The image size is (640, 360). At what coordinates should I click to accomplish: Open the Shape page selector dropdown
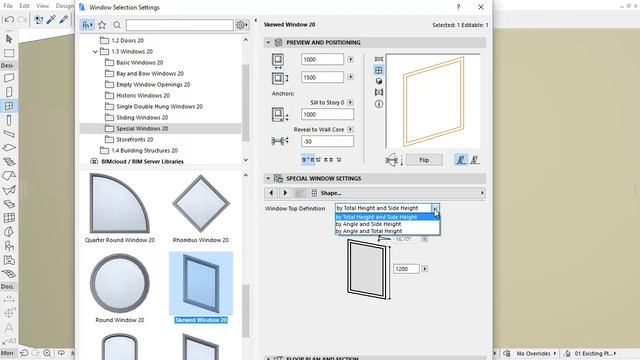[396, 193]
